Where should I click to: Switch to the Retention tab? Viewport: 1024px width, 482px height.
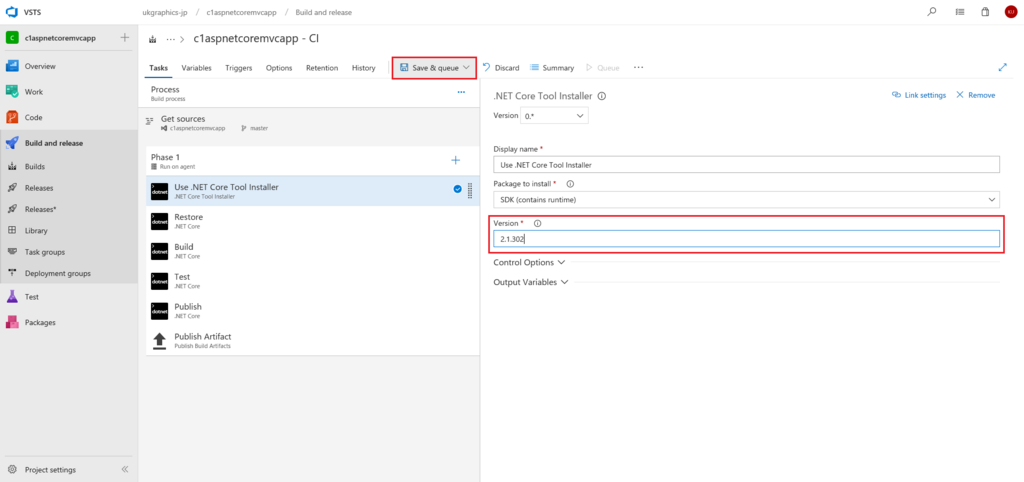(322, 68)
